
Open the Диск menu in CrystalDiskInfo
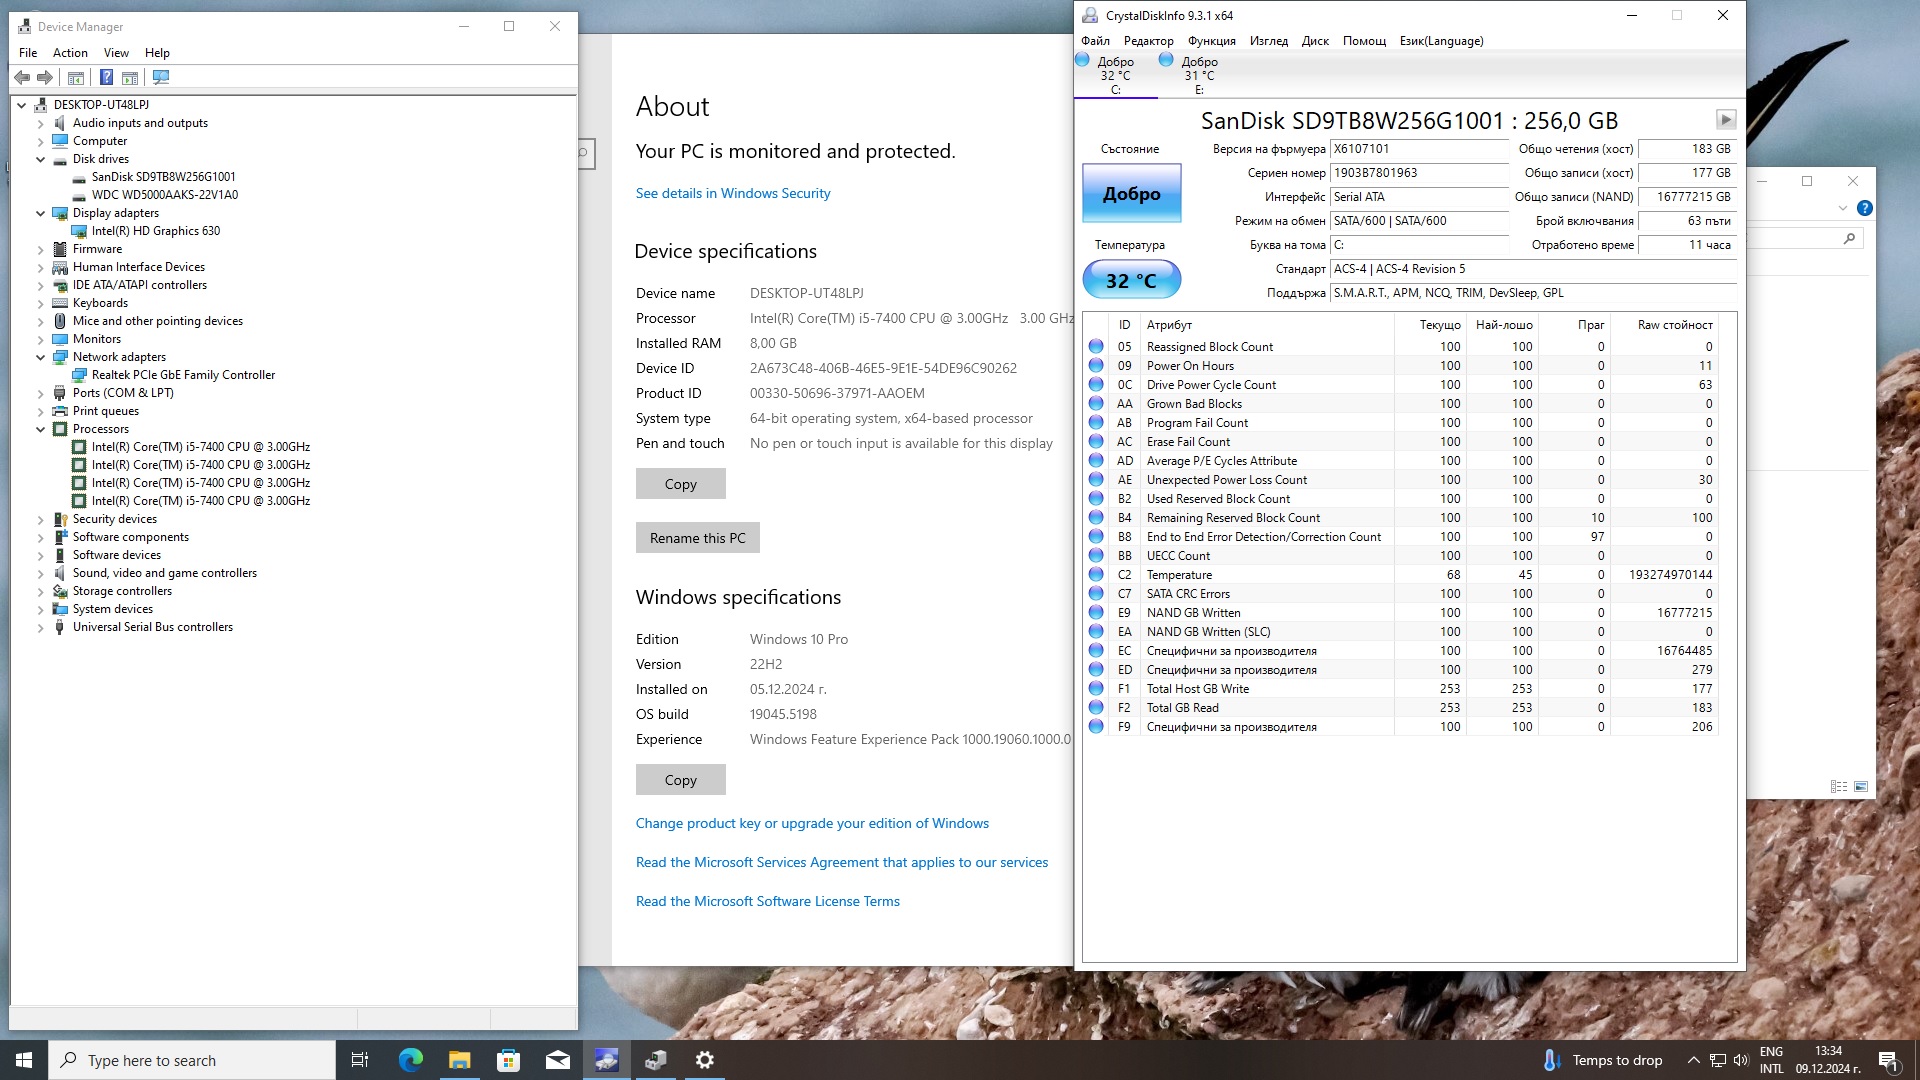(x=1315, y=41)
